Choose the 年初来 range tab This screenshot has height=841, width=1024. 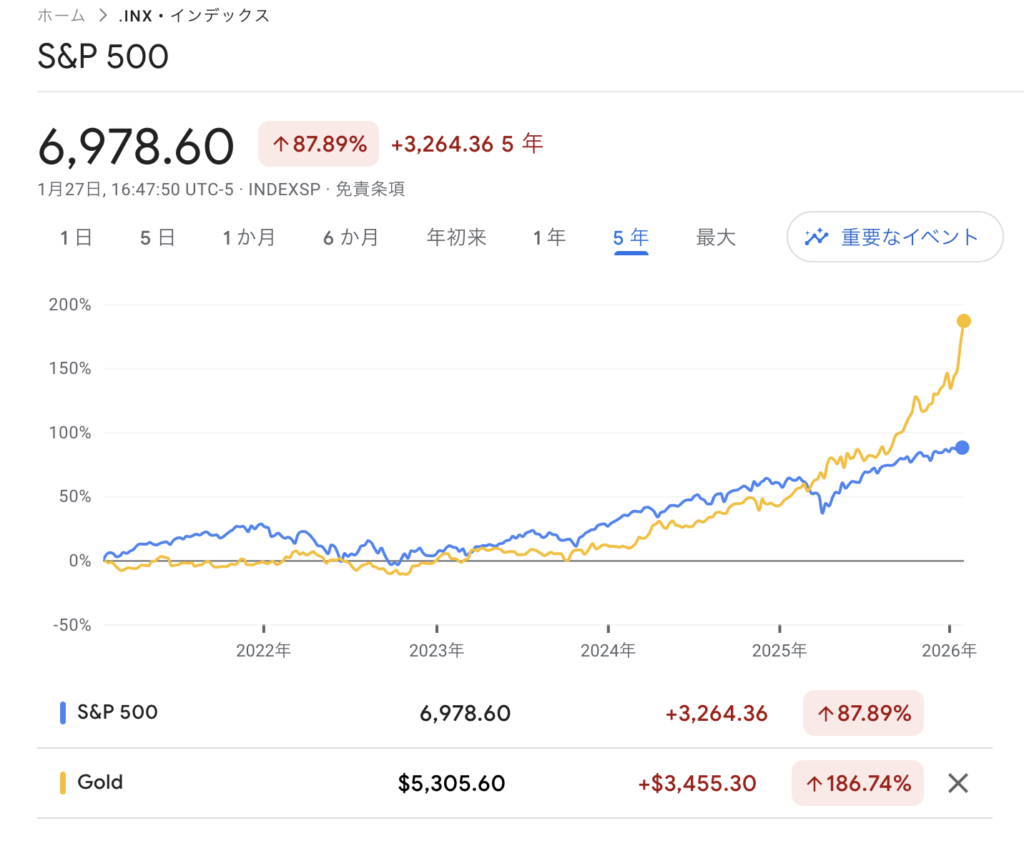pyautogui.click(x=456, y=238)
